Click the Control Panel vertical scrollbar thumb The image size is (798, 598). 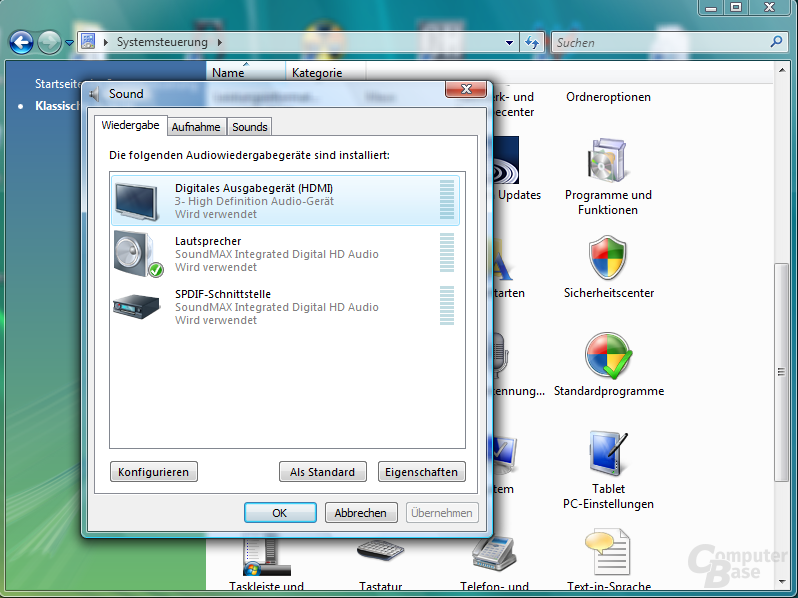coord(781,372)
